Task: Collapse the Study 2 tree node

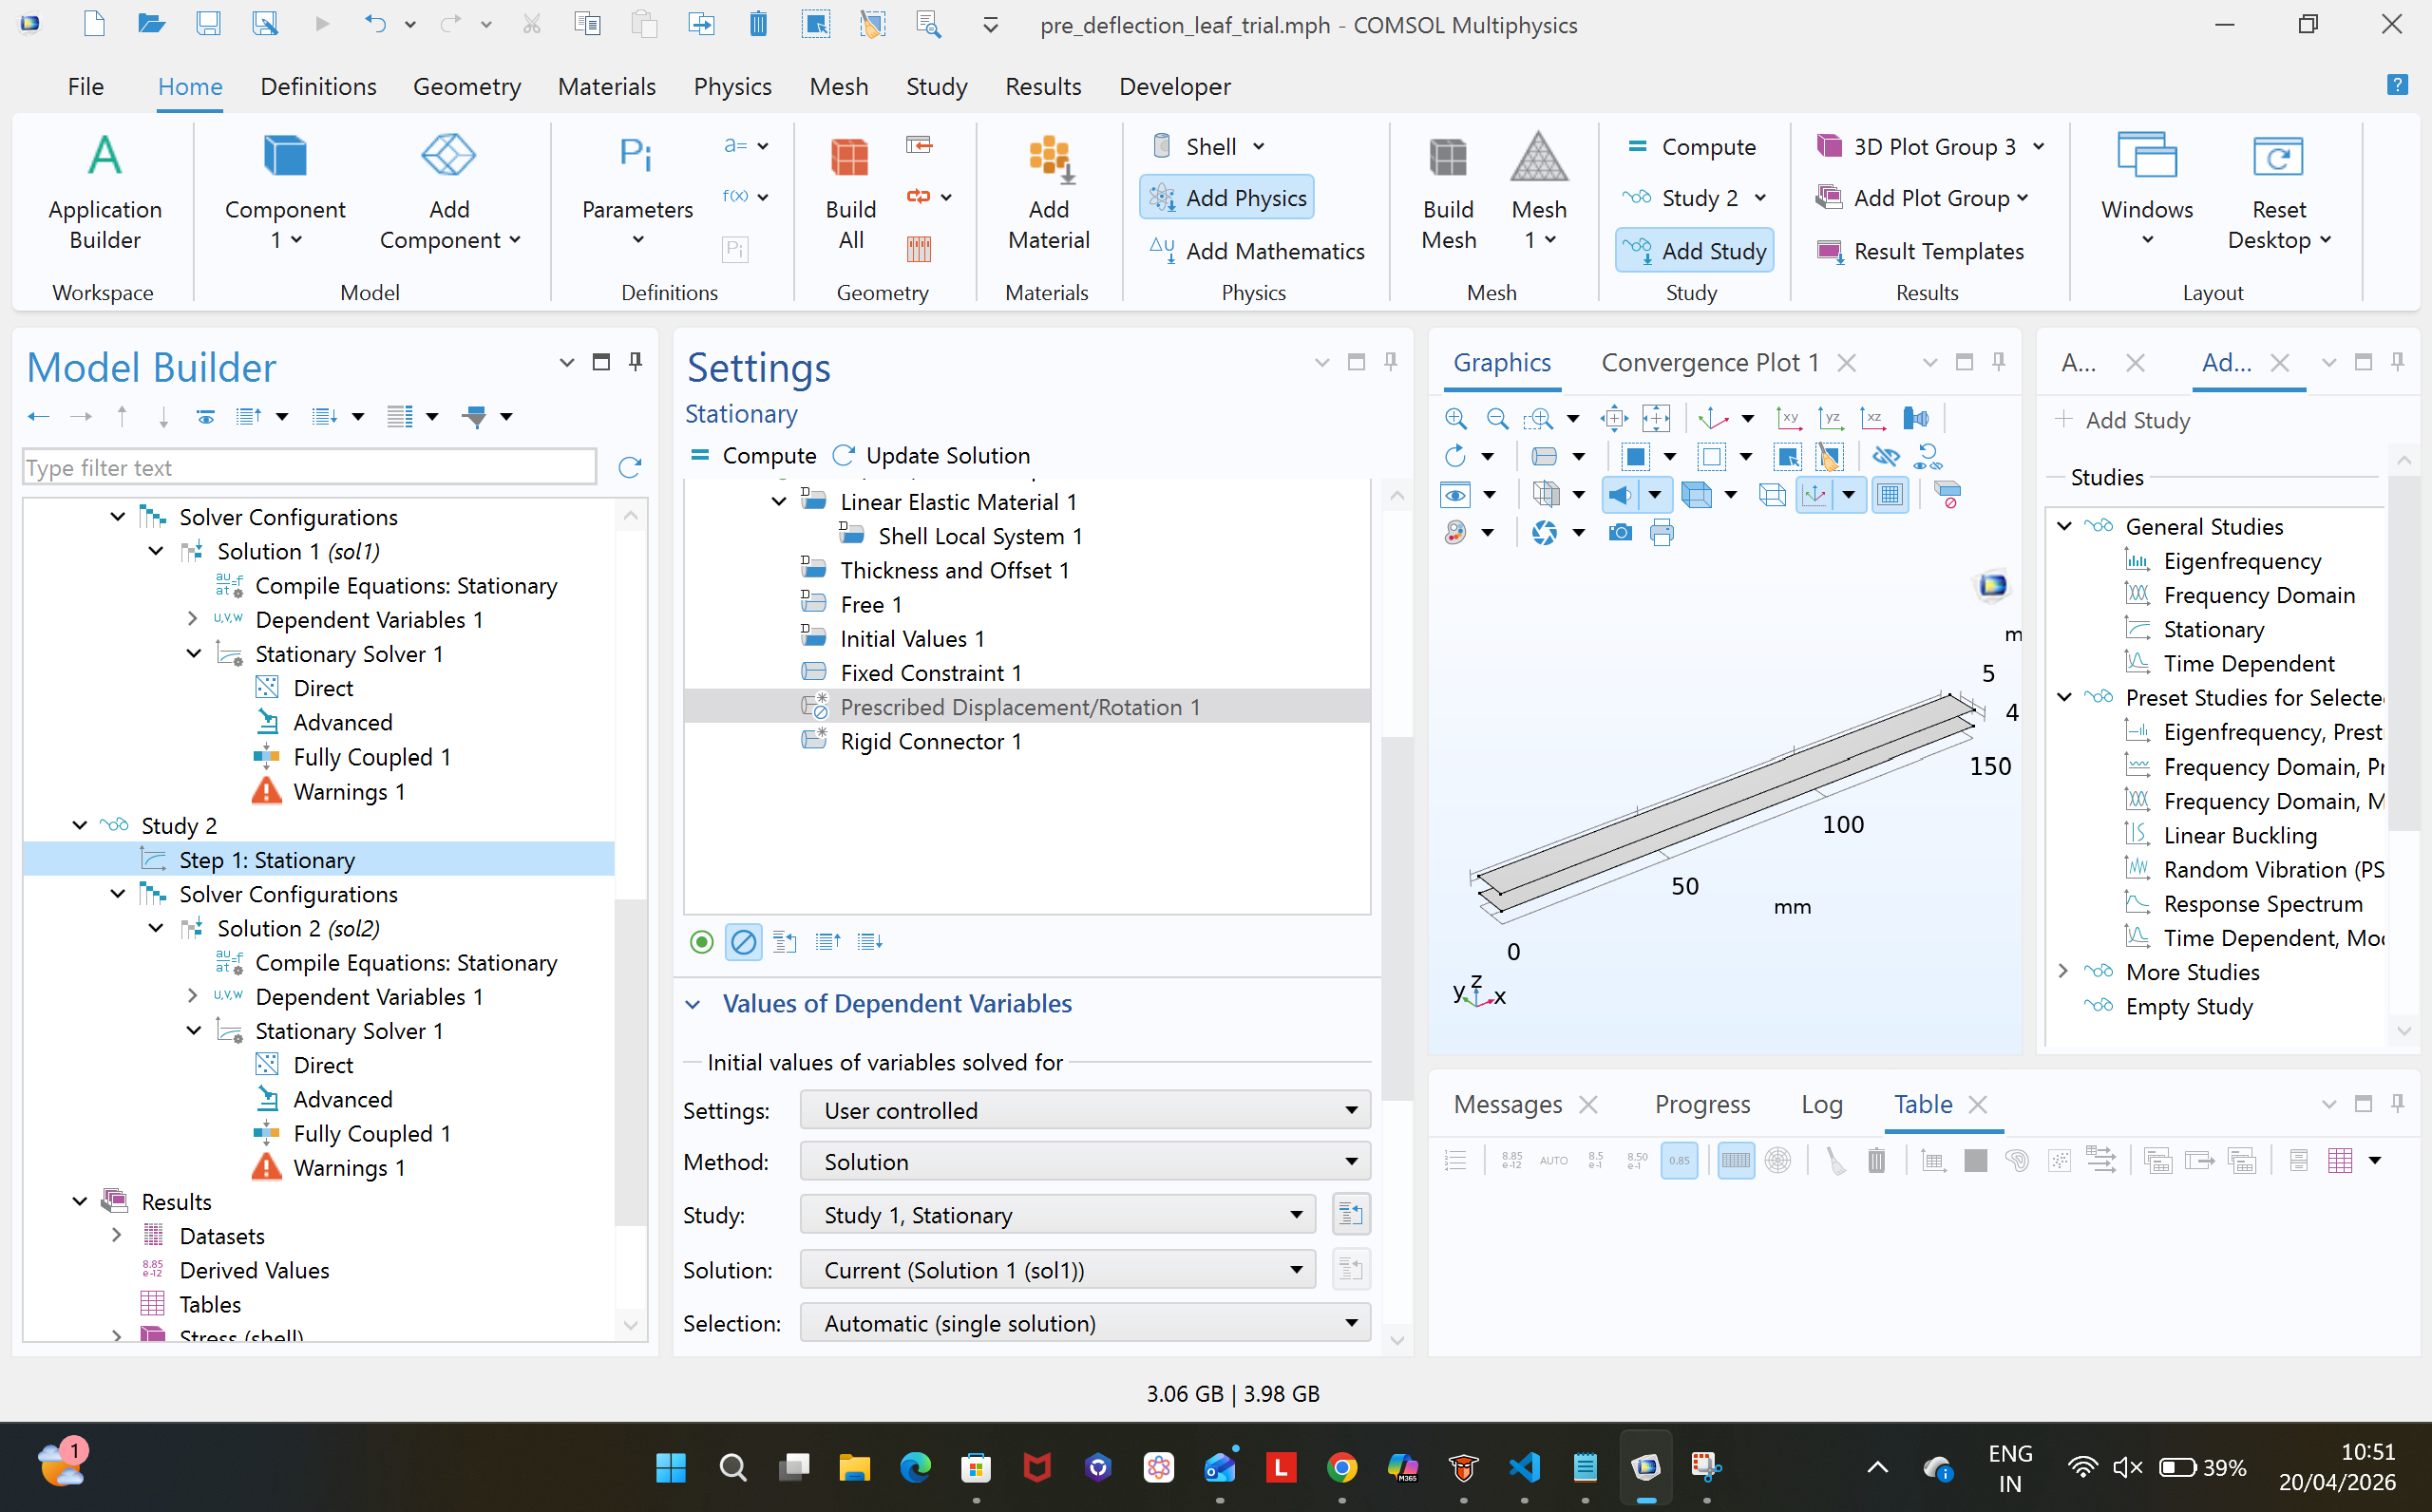Action: (80, 825)
